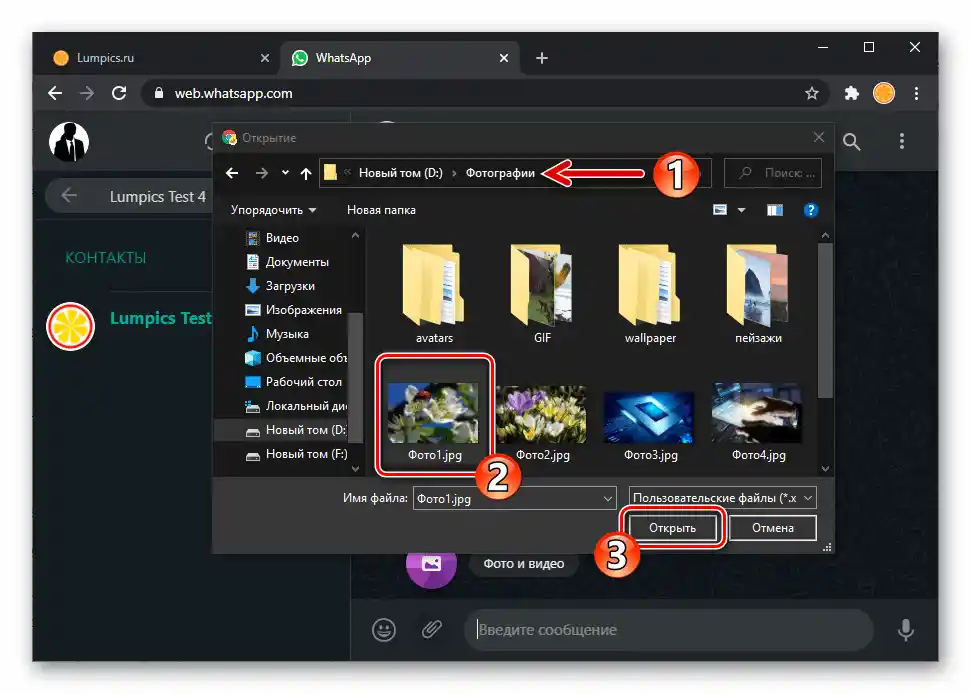This screenshot has width=971, height=694.
Task: Click Фотографии in the path bar
Action: click(500, 173)
